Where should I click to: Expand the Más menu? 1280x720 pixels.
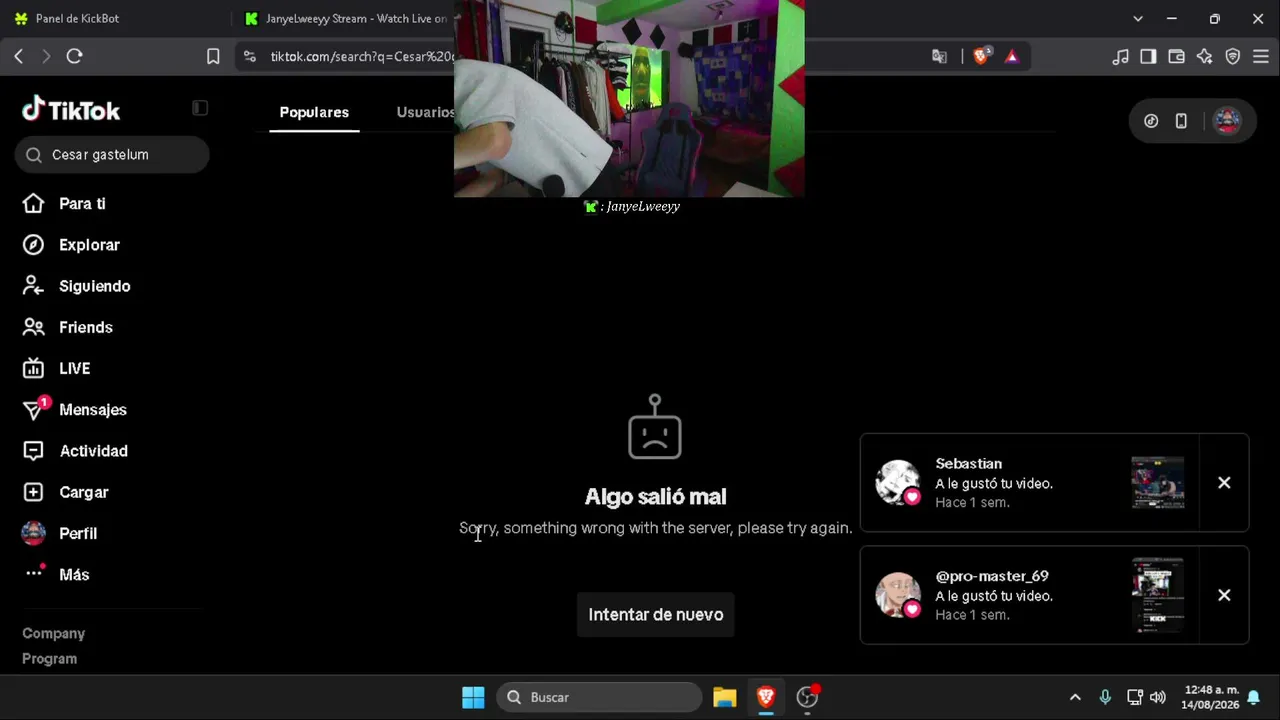coord(74,575)
